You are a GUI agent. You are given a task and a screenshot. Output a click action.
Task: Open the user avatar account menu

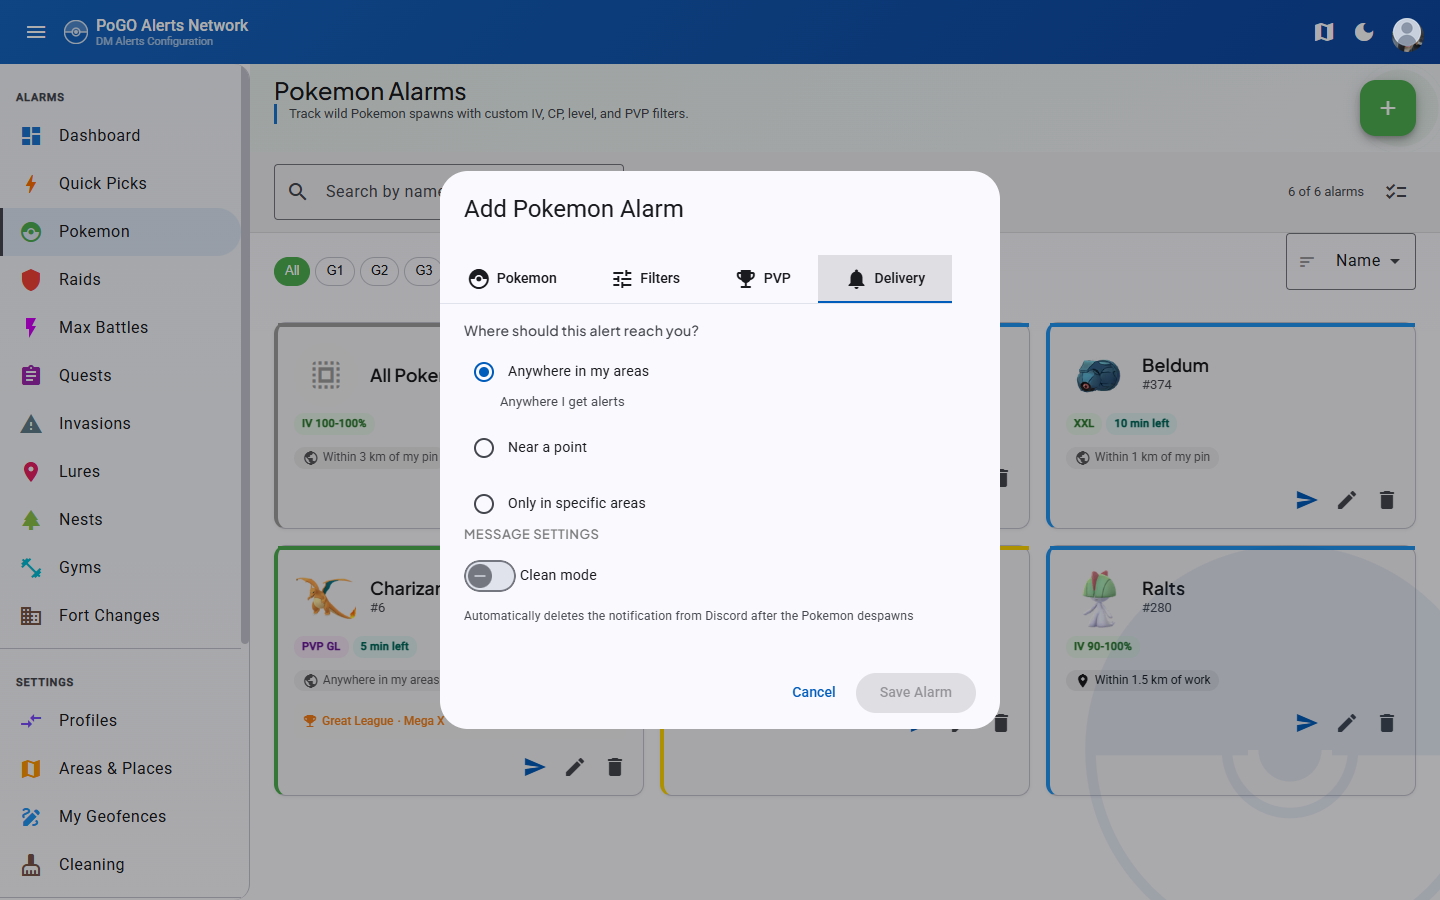(1407, 33)
